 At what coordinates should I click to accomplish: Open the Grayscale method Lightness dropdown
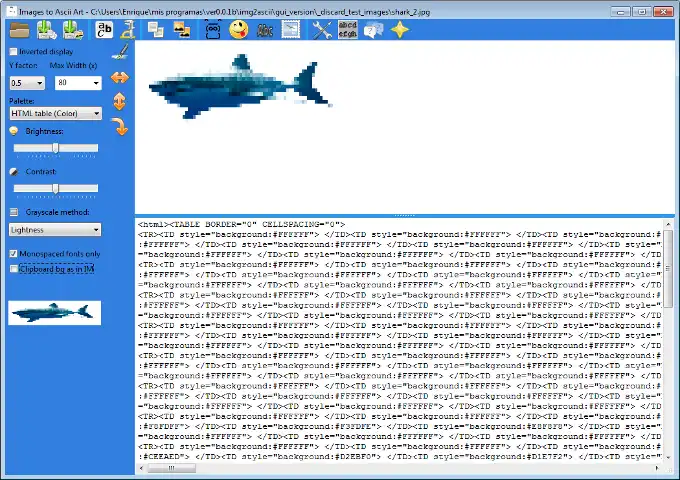point(55,230)
